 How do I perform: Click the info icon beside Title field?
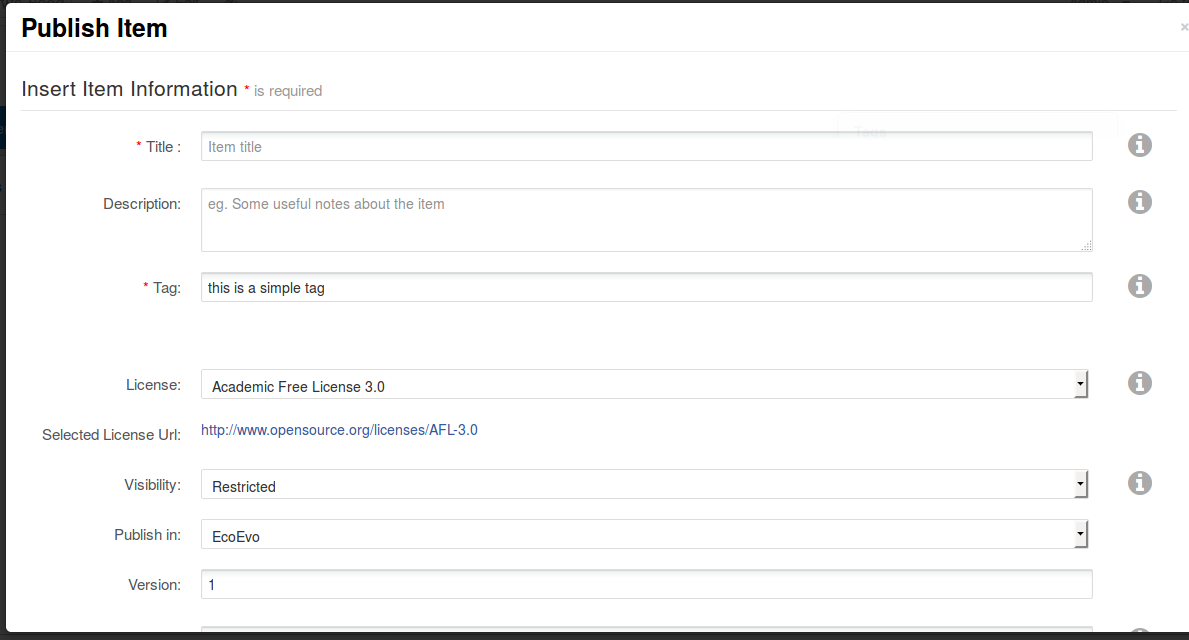[1140, 145]
